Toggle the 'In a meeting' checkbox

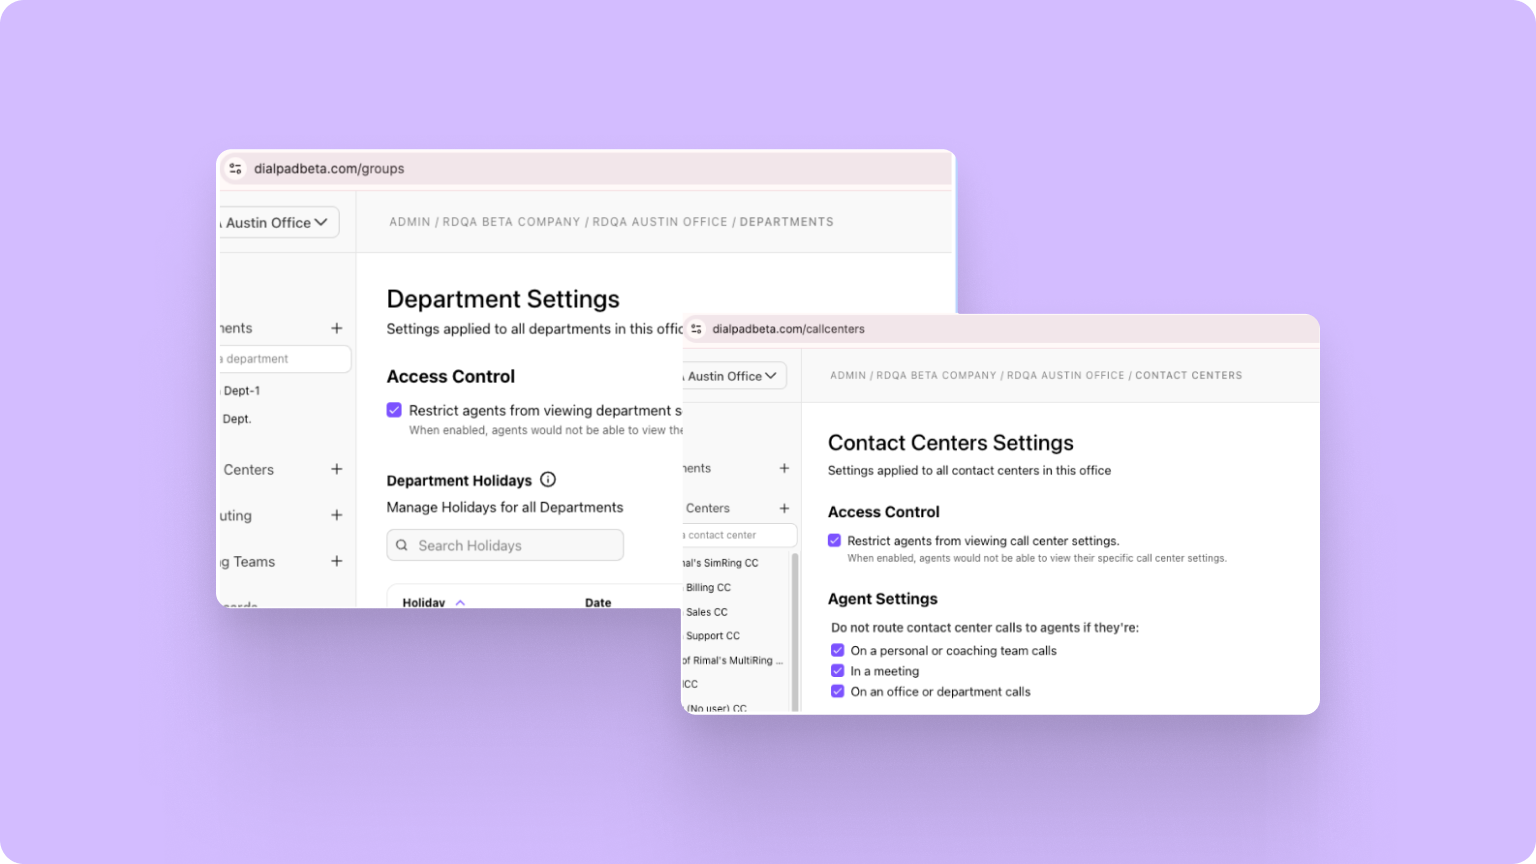[x=838, y=671]
